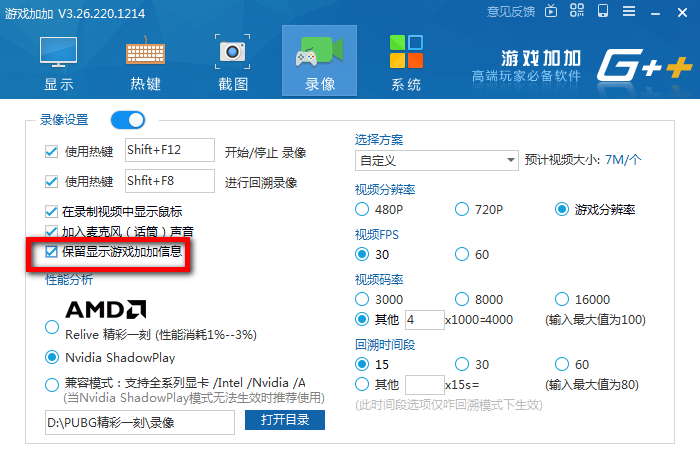
Task: Click the AMD logo
Action: (x=106, y=309)
